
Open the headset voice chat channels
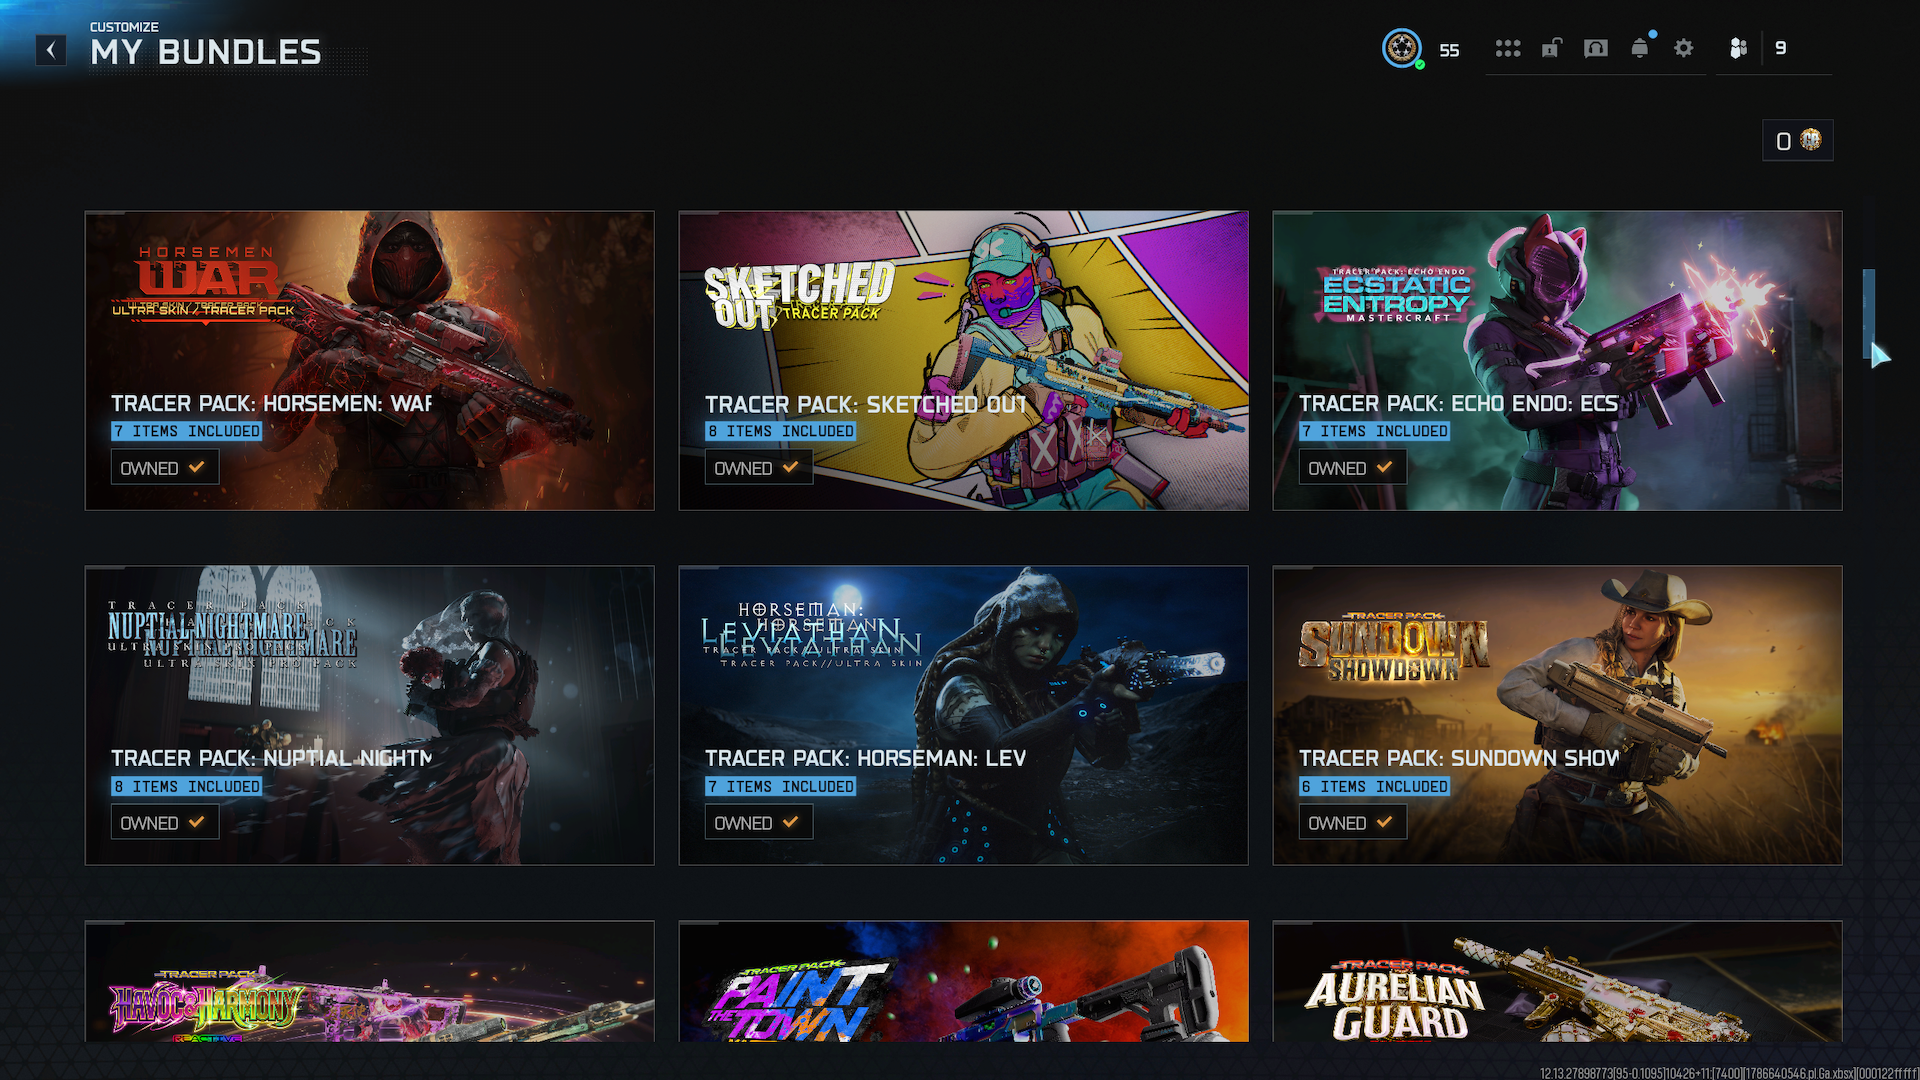pos(1596,48)
